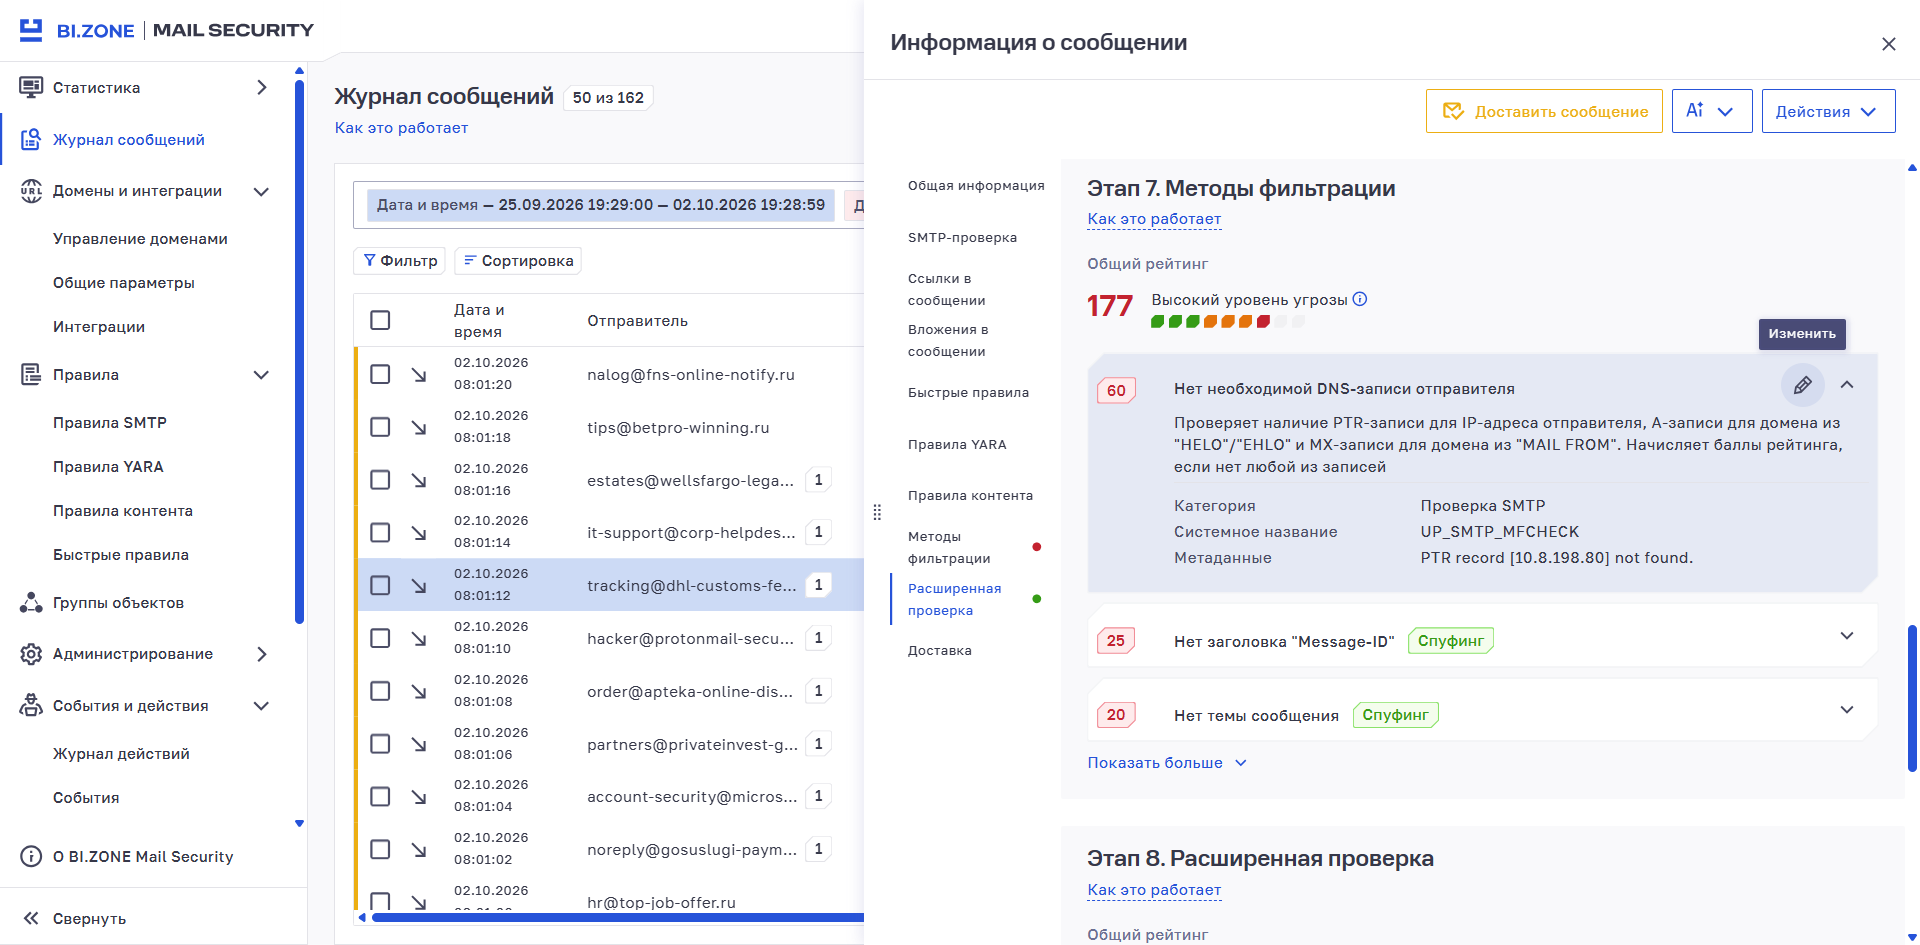Screen dimensions: 1920x945
Task: Open the Действия dropdown
Action: click(1828, 111)
